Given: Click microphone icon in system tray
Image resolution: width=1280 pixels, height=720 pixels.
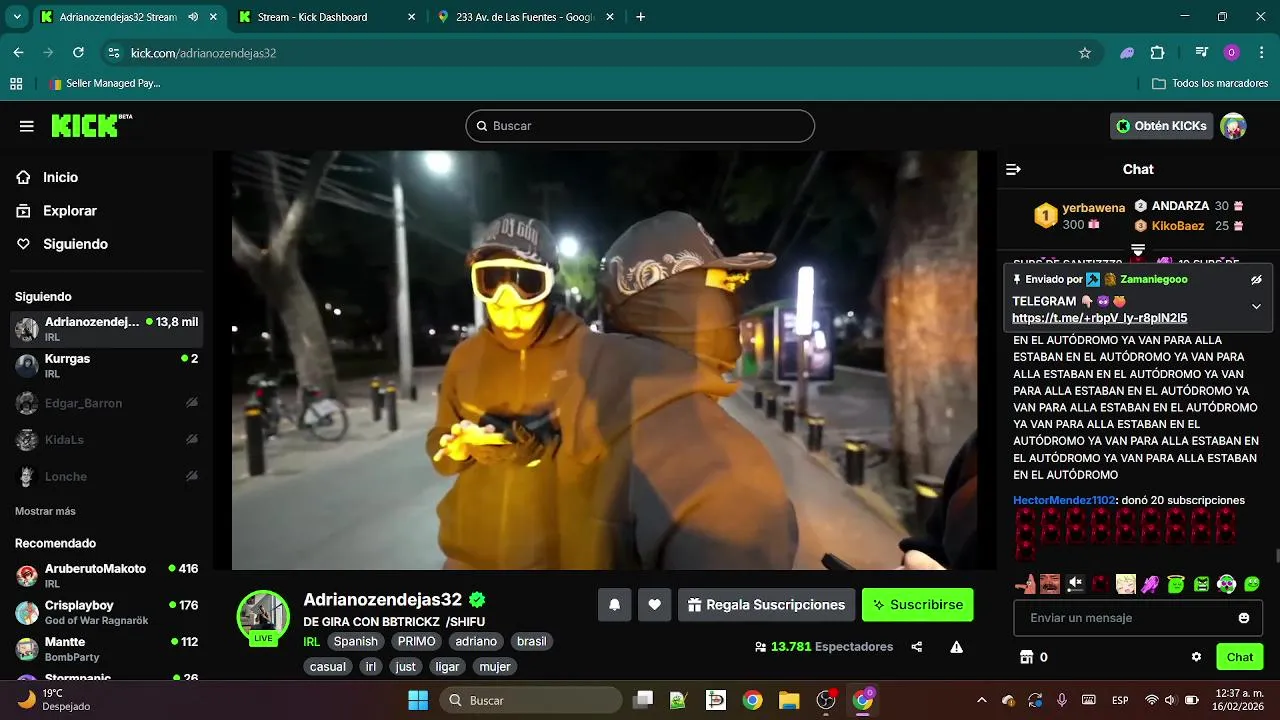Looking at the screenshot, I should tap(1062, 700).
